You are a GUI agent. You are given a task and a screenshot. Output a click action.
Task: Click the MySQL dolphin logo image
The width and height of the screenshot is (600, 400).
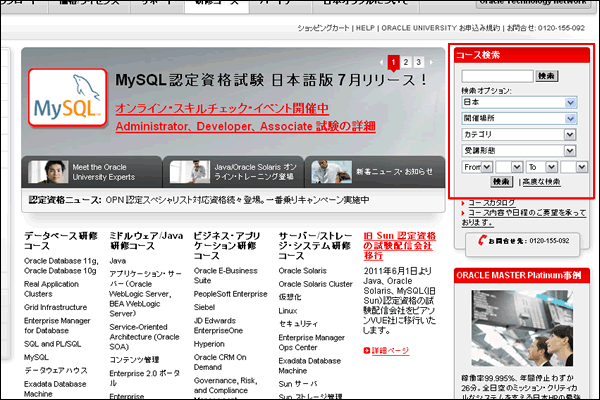(67, 97)
